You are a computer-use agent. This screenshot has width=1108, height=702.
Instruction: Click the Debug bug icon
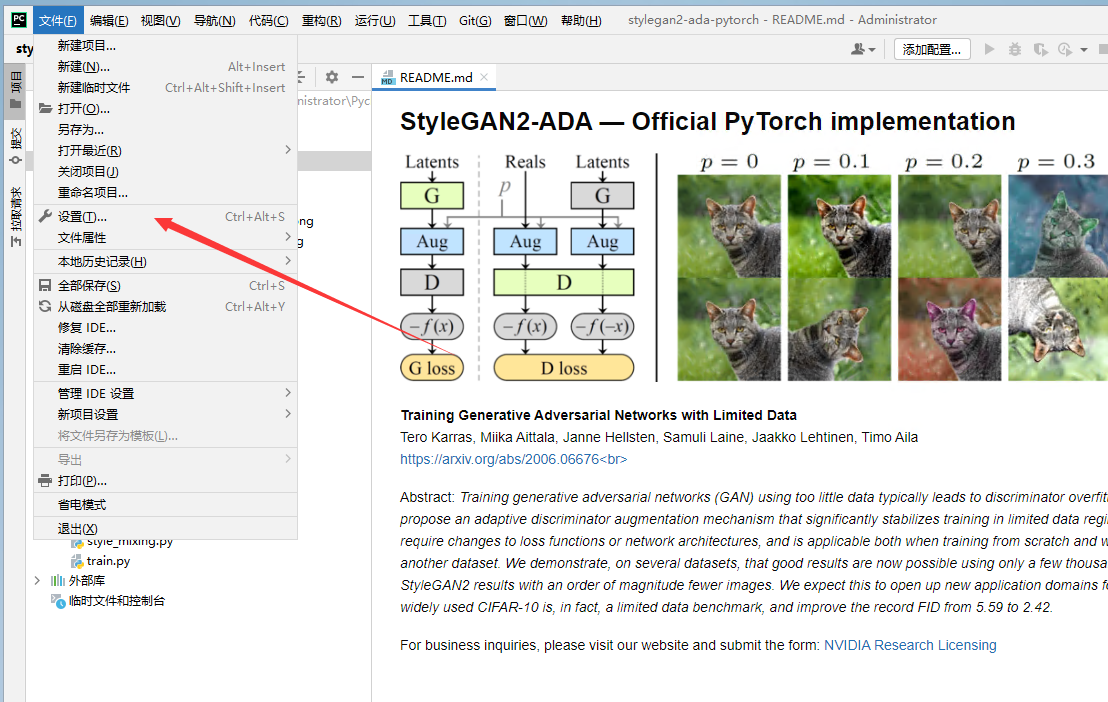[x=1015, y=49]
